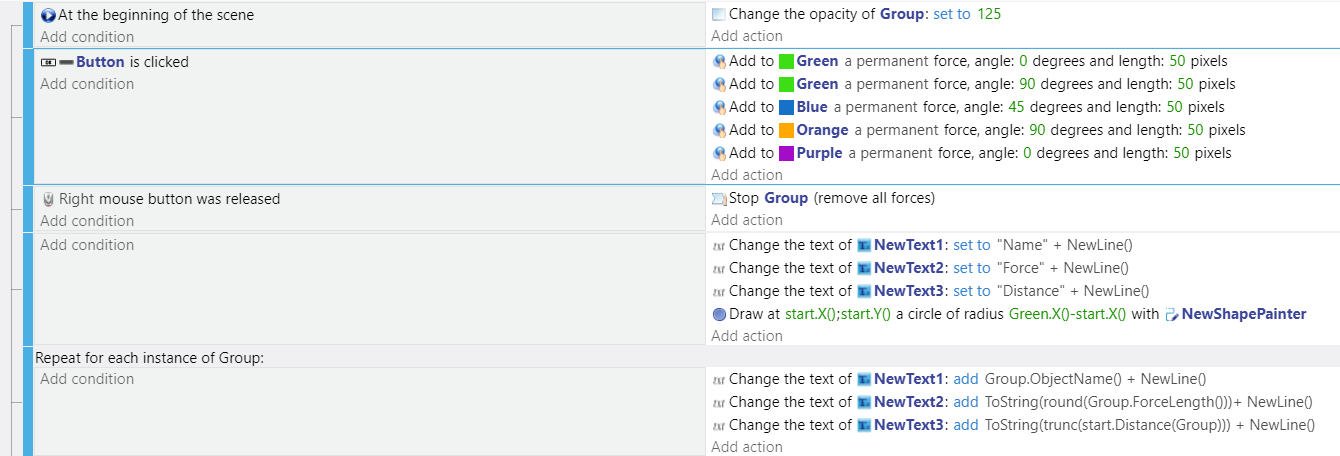Viewport: 1340px width, 456px height.
Task: Select the Blue object icon in force action
Action: pyautogui.click(x=786, y=107)
